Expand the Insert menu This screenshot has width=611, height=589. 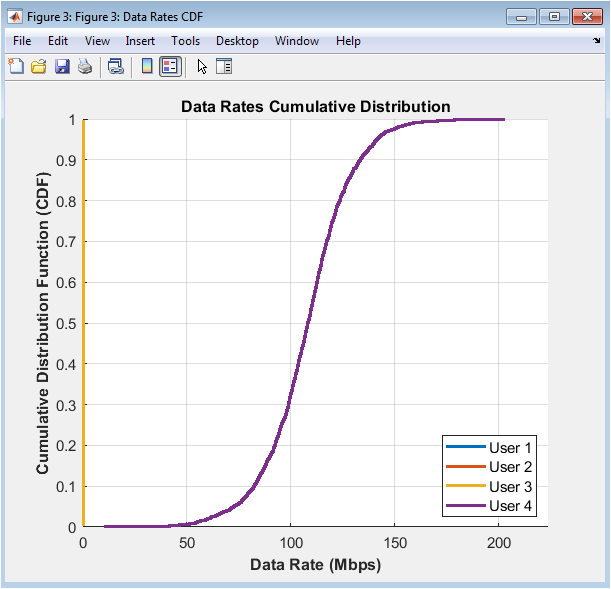[140, 41]
